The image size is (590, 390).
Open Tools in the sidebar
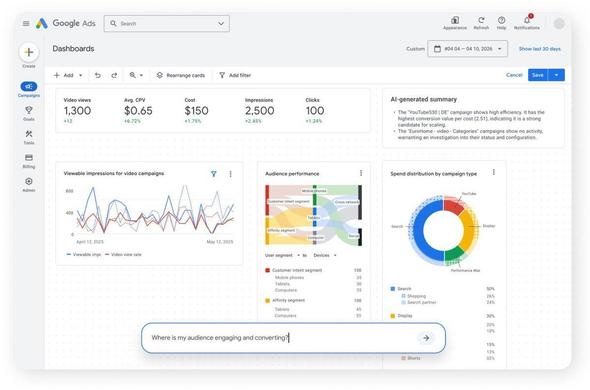click(x=29, y=137)
